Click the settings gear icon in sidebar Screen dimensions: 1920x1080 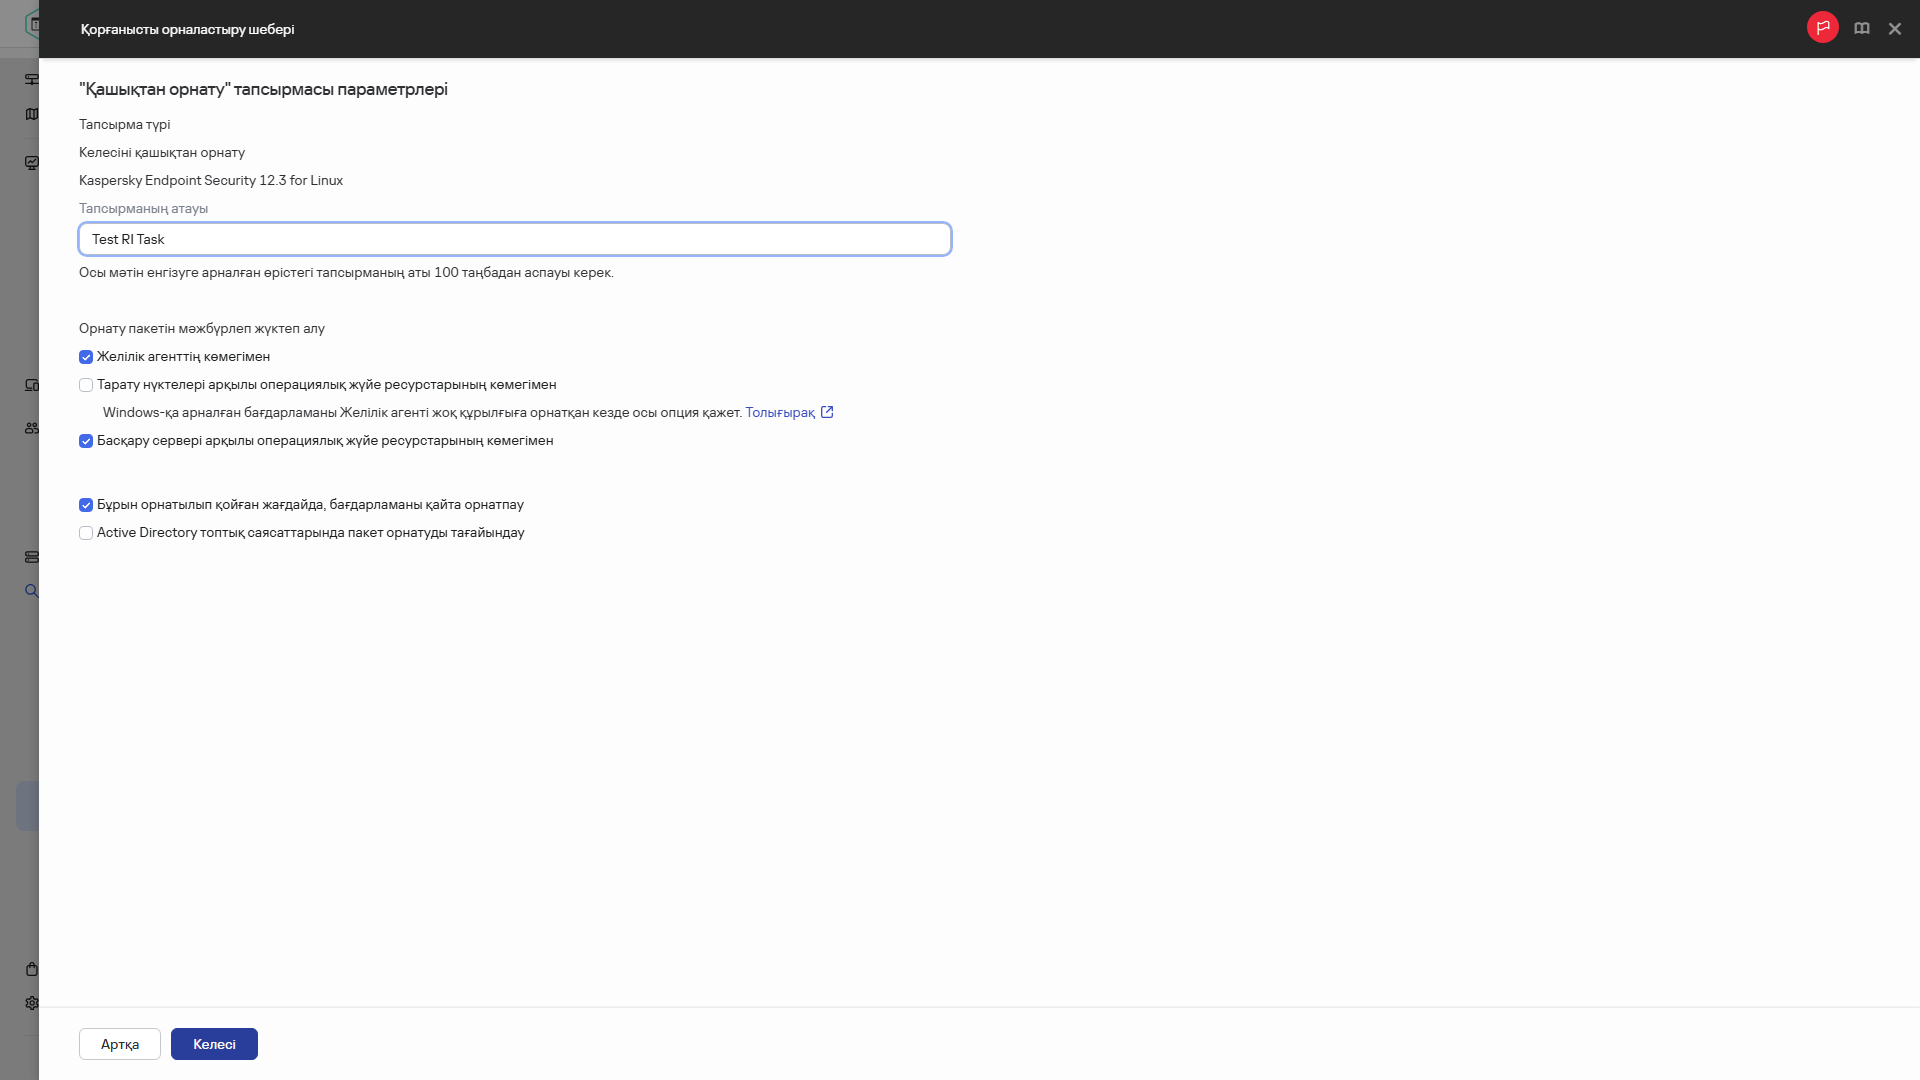pos(32,1003)
